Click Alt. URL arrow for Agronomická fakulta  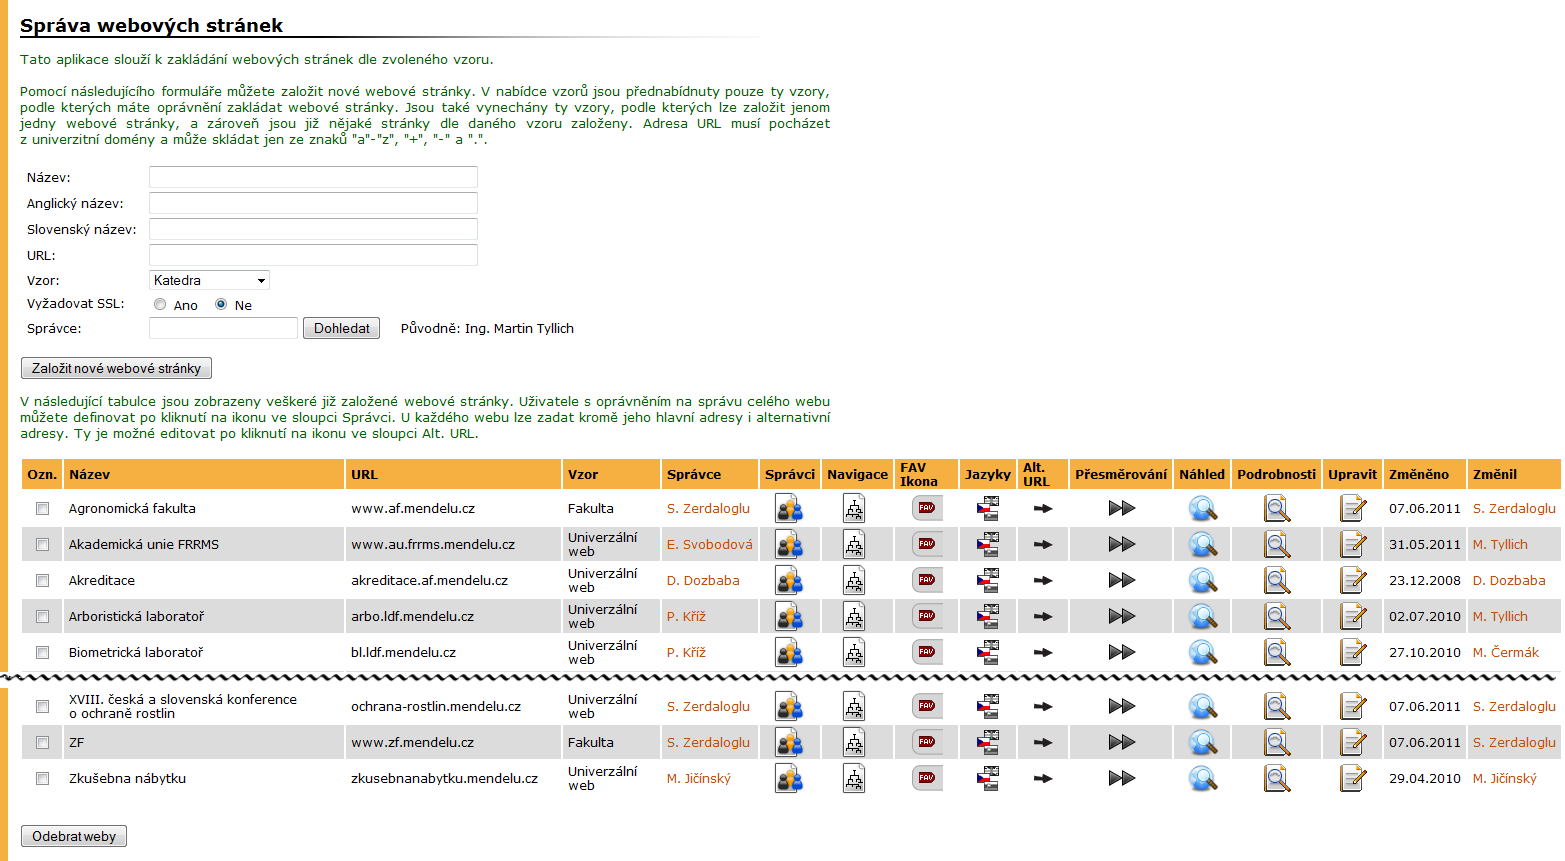pyautogui.click(x=1043, y=509)
